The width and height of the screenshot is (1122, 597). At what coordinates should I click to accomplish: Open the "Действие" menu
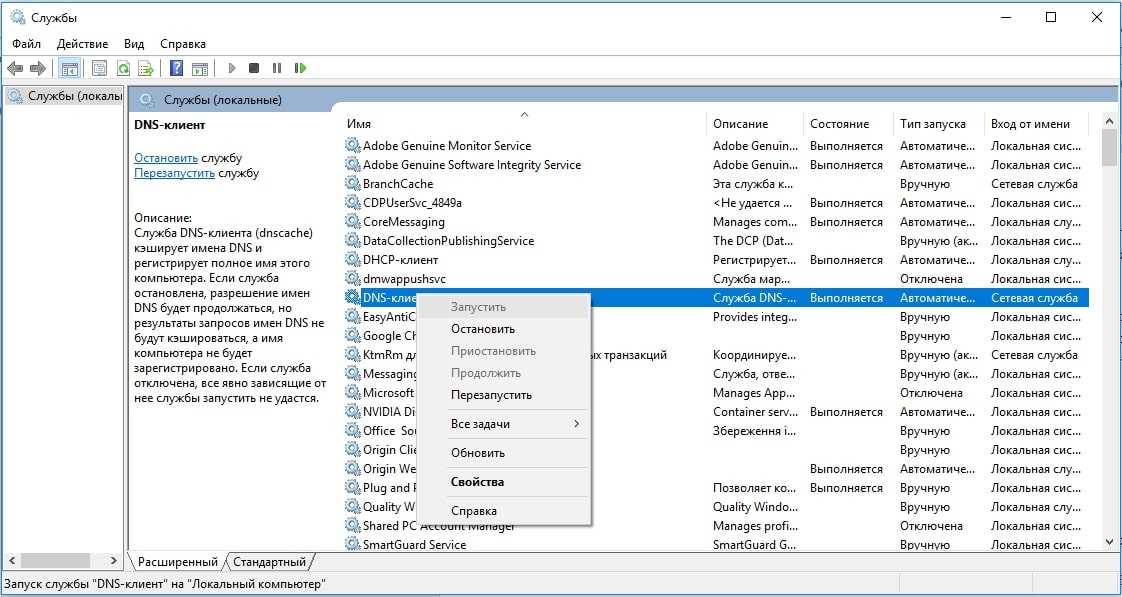pos(82,44)
